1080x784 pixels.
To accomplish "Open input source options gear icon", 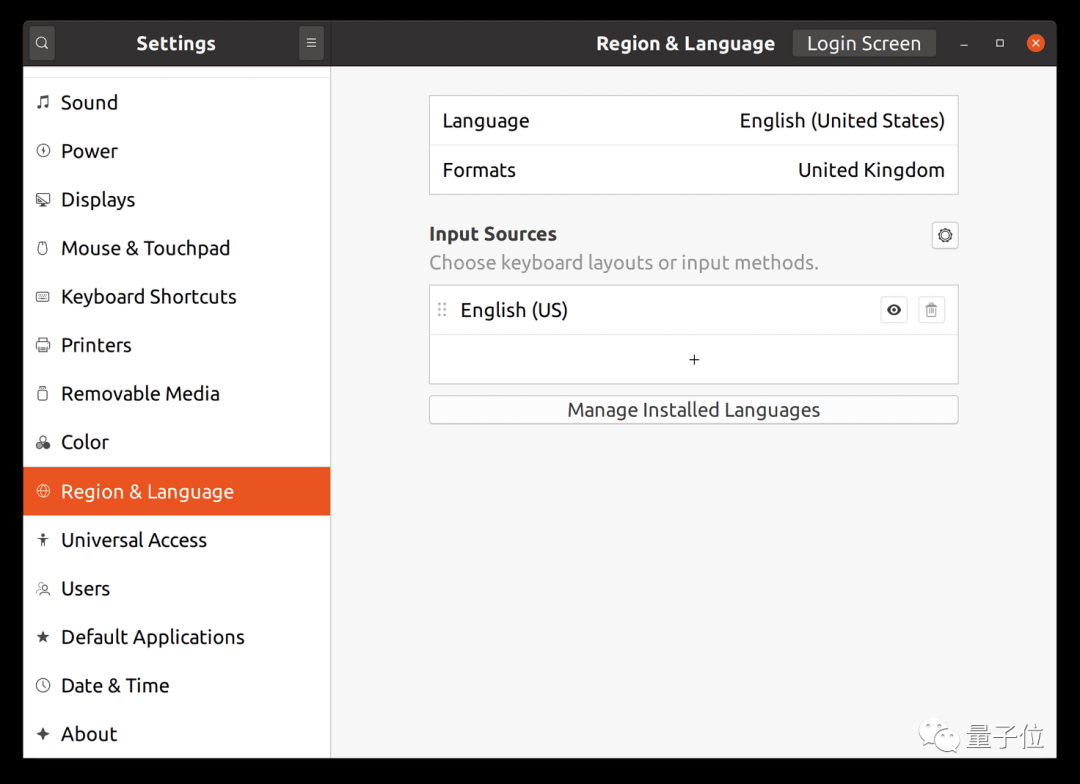I will coord(944,235).
